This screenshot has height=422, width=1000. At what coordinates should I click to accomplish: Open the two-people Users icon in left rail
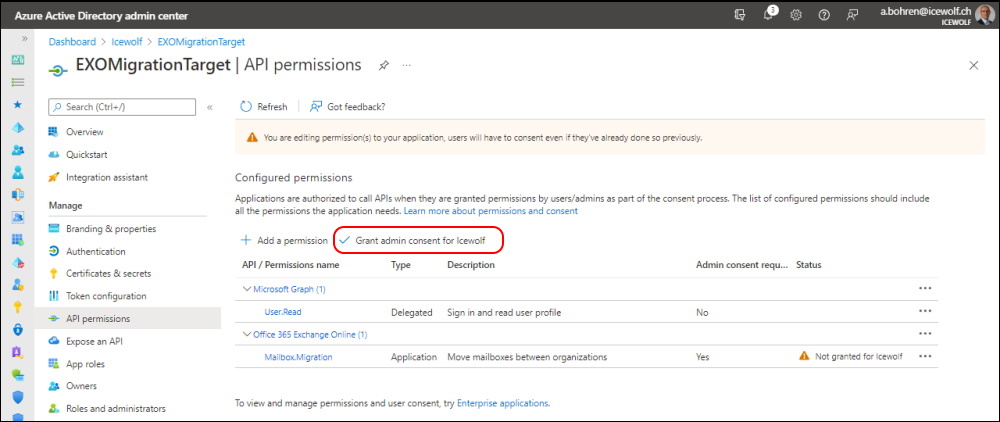tap(18, 150)
